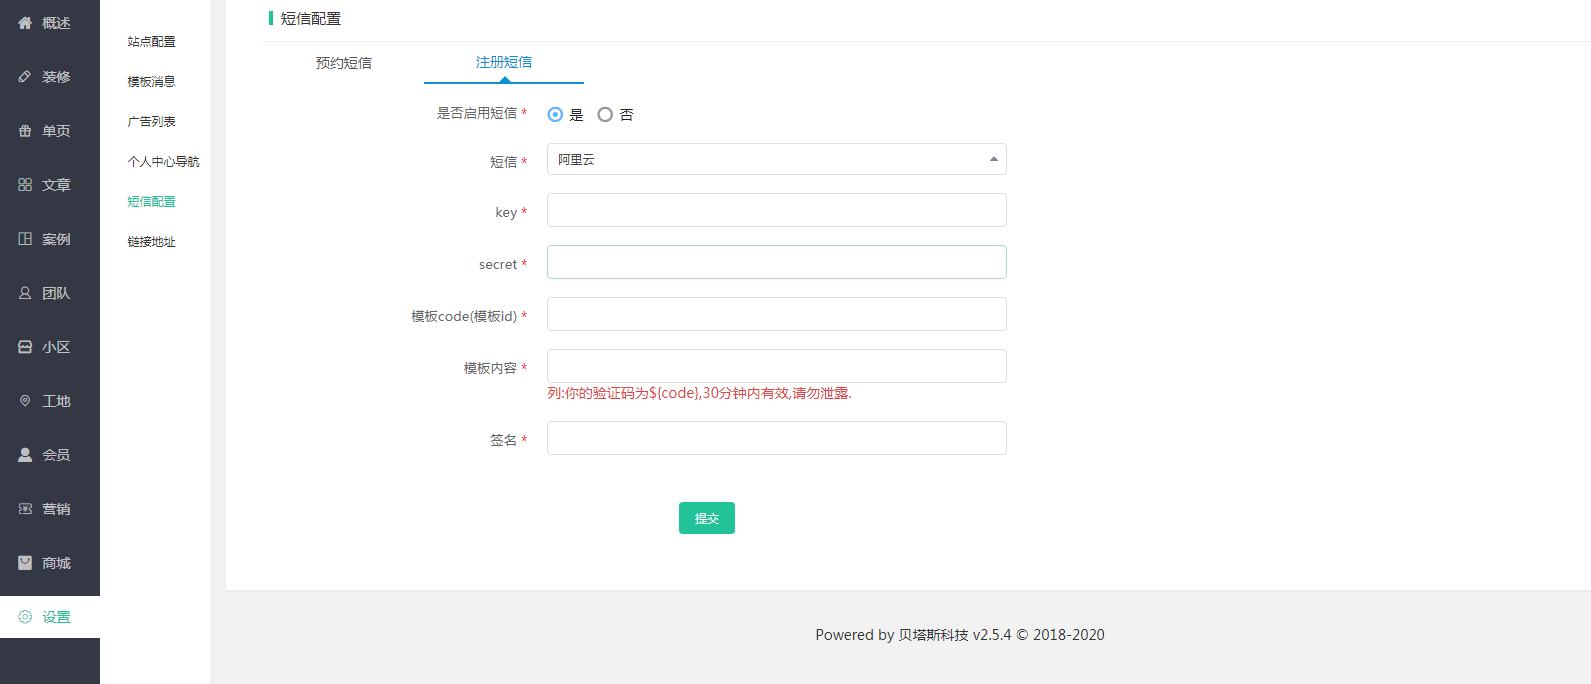The image size is (1591, 684).
Task: Open 短信配置 submenu item
Action: tap(152, 202)
